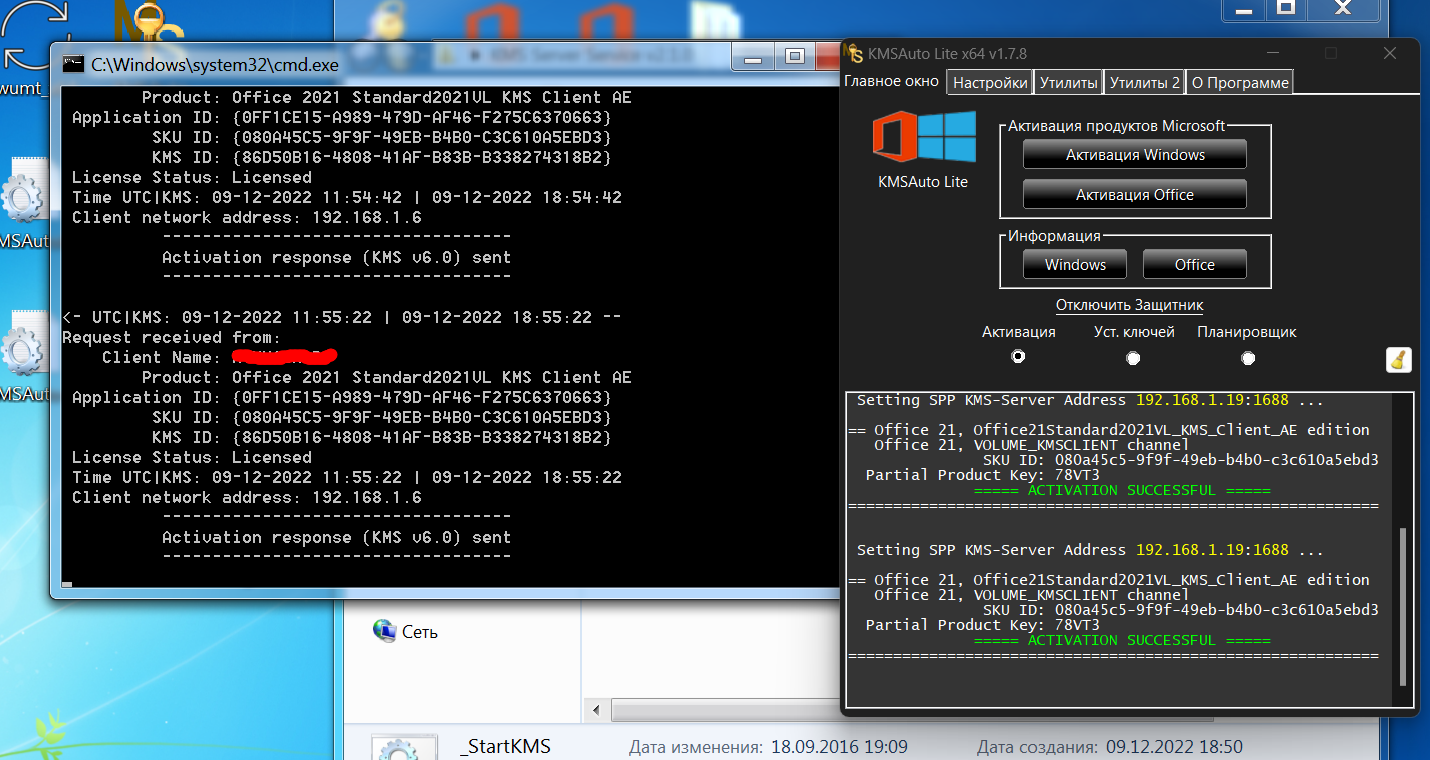Click the KMSAuto log vertical scrollbar
This screenshot has width=1430, height=760.
click(x=1403, y=607)
